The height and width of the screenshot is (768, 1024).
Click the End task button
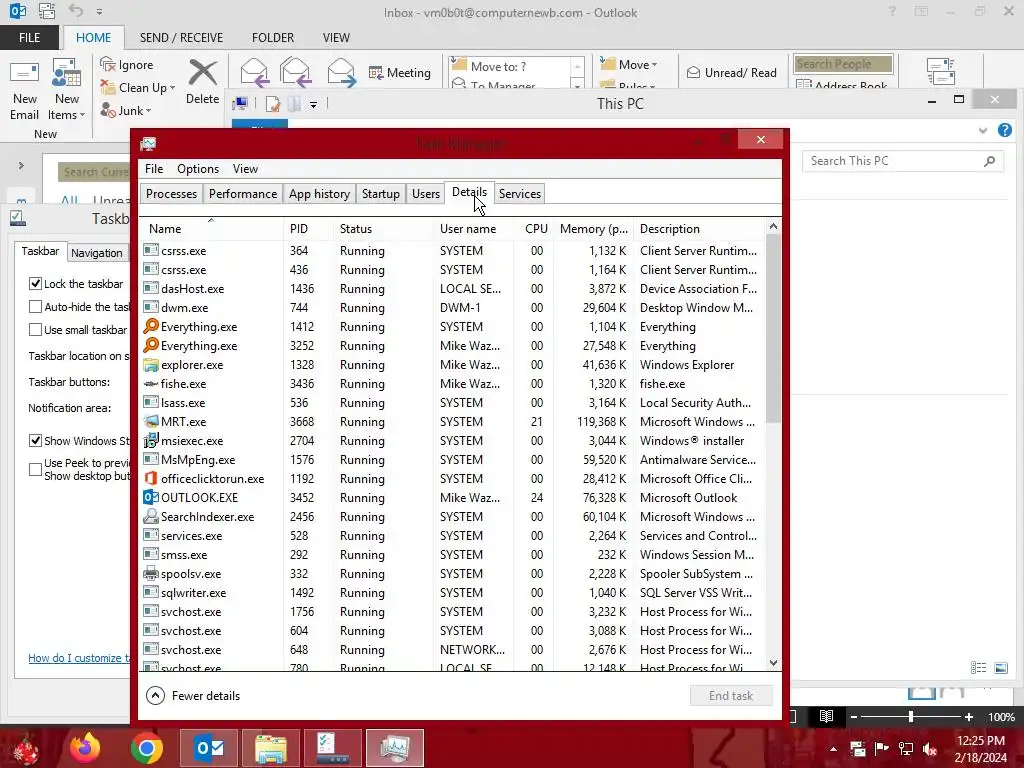(731, 696)
